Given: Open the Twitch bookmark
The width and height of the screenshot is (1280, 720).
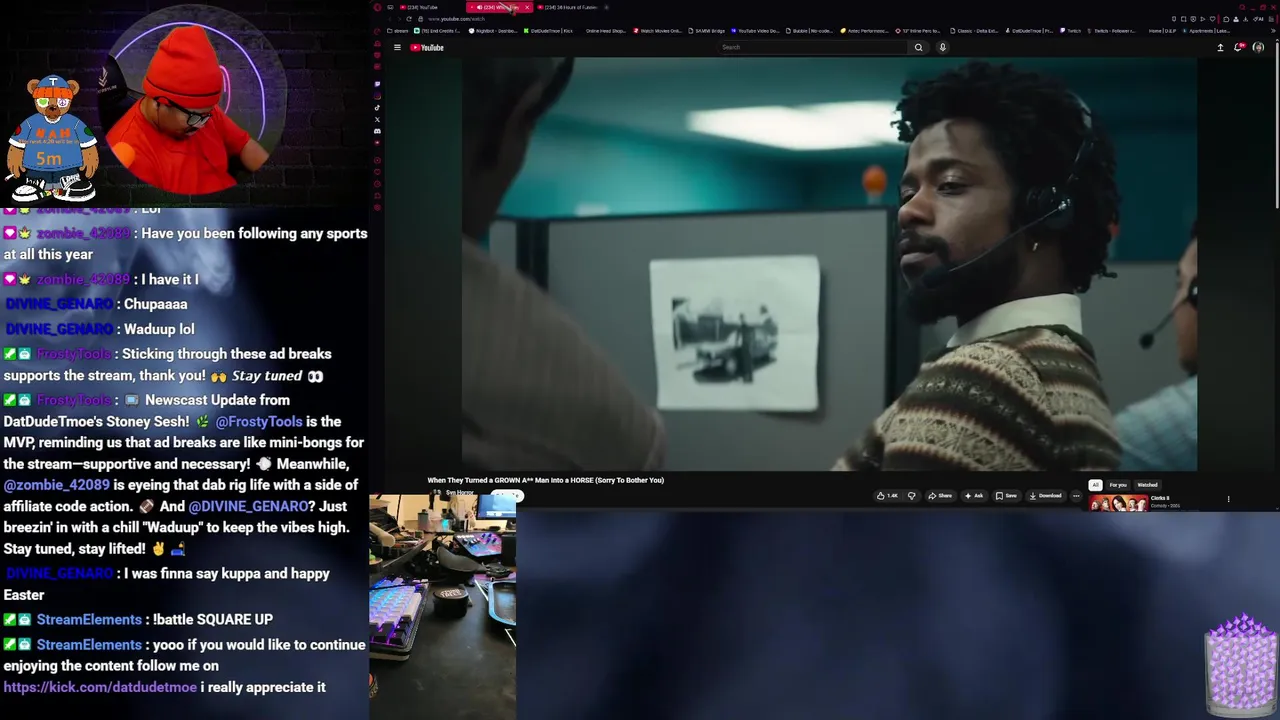Looking at the screenshot, I should pyautogui.click(x=1071, y=31).
